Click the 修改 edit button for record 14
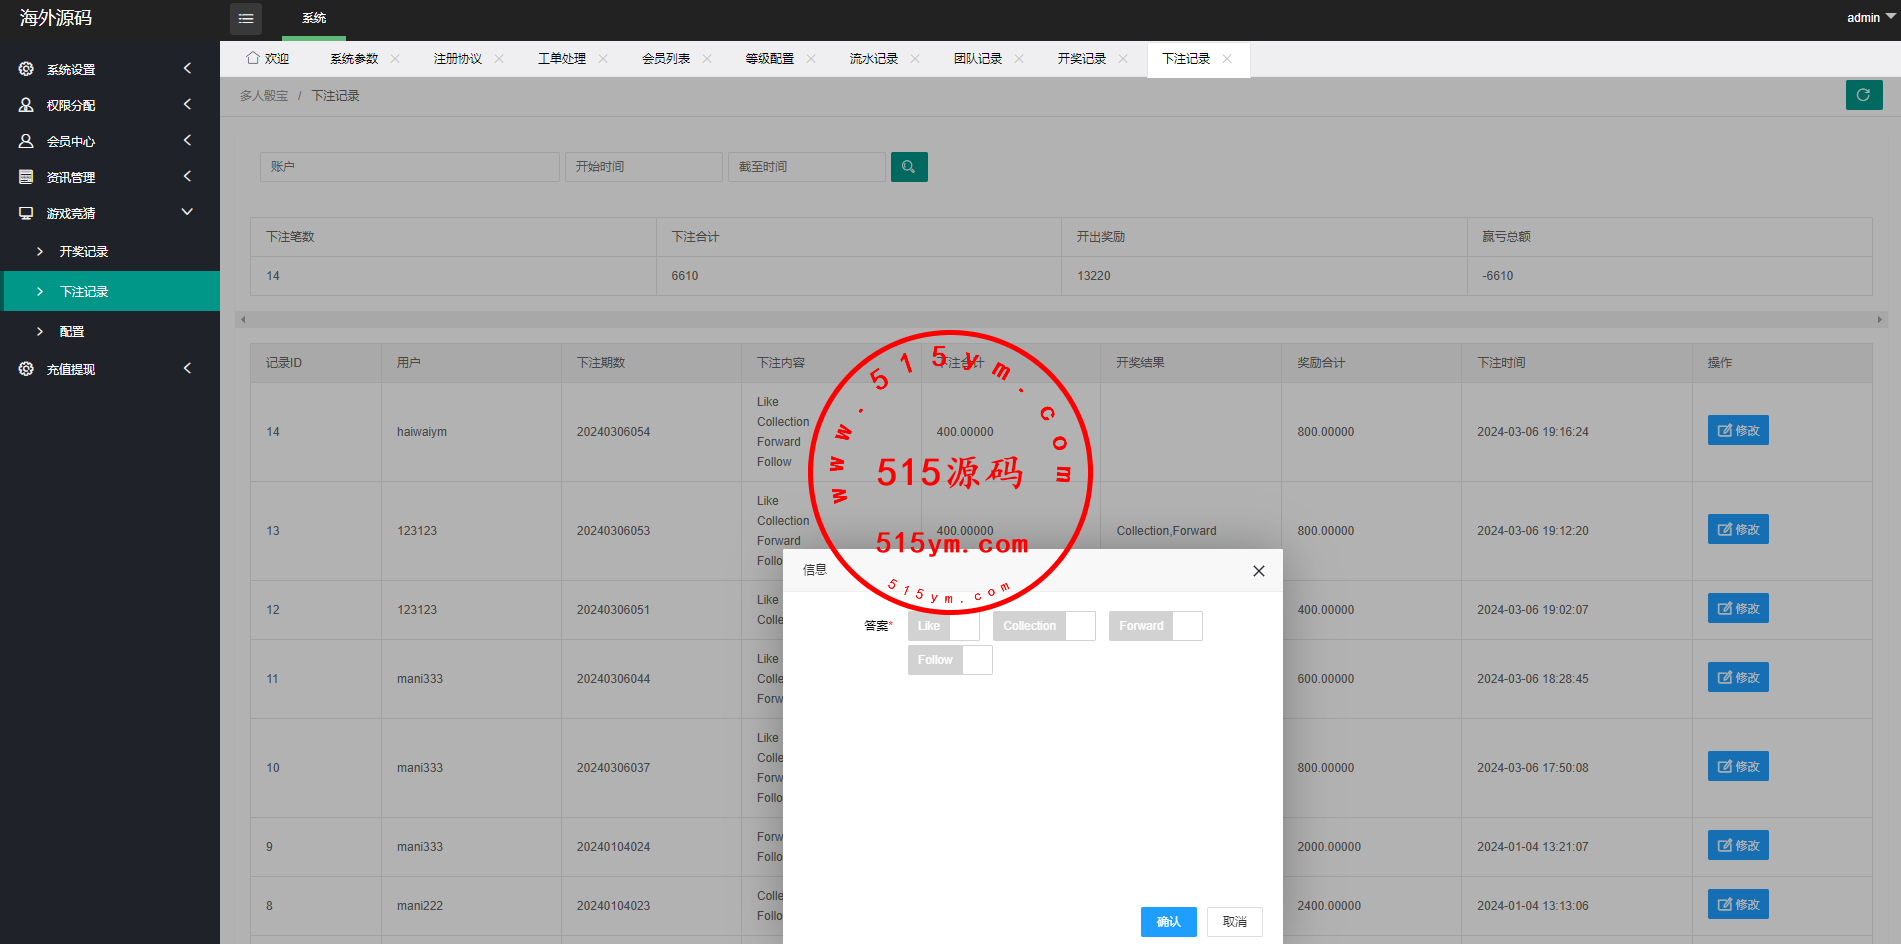 pyautogui.click(x=1737, y=431)
